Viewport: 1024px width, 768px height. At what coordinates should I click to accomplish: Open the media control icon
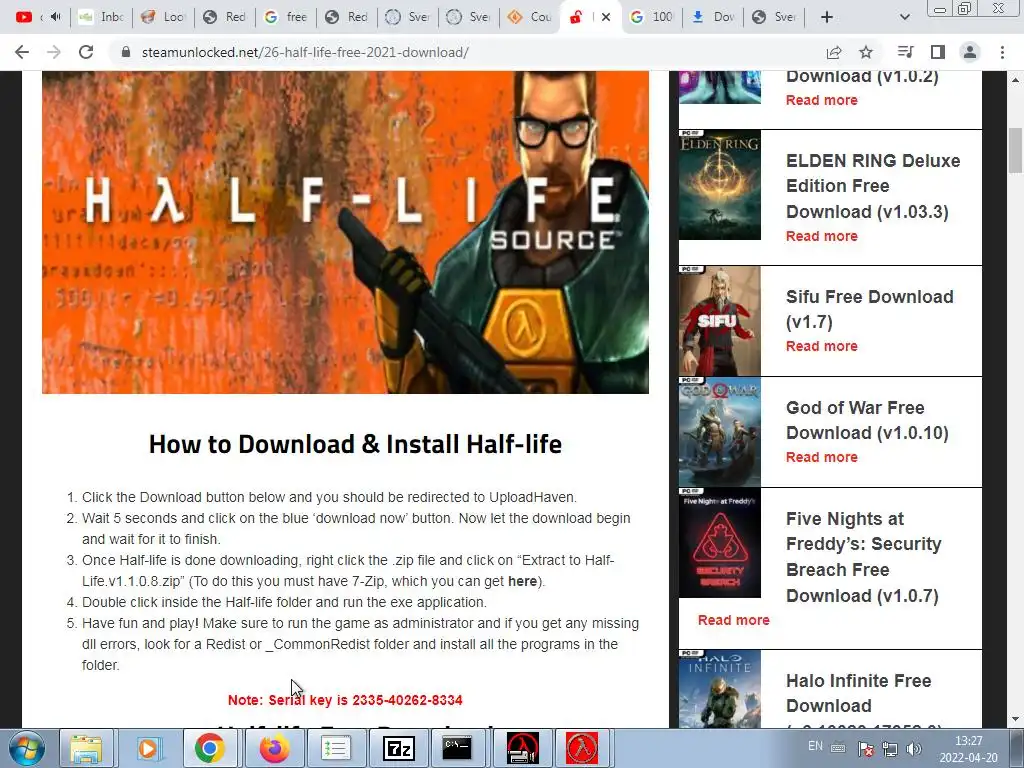[x=905, y=52]
